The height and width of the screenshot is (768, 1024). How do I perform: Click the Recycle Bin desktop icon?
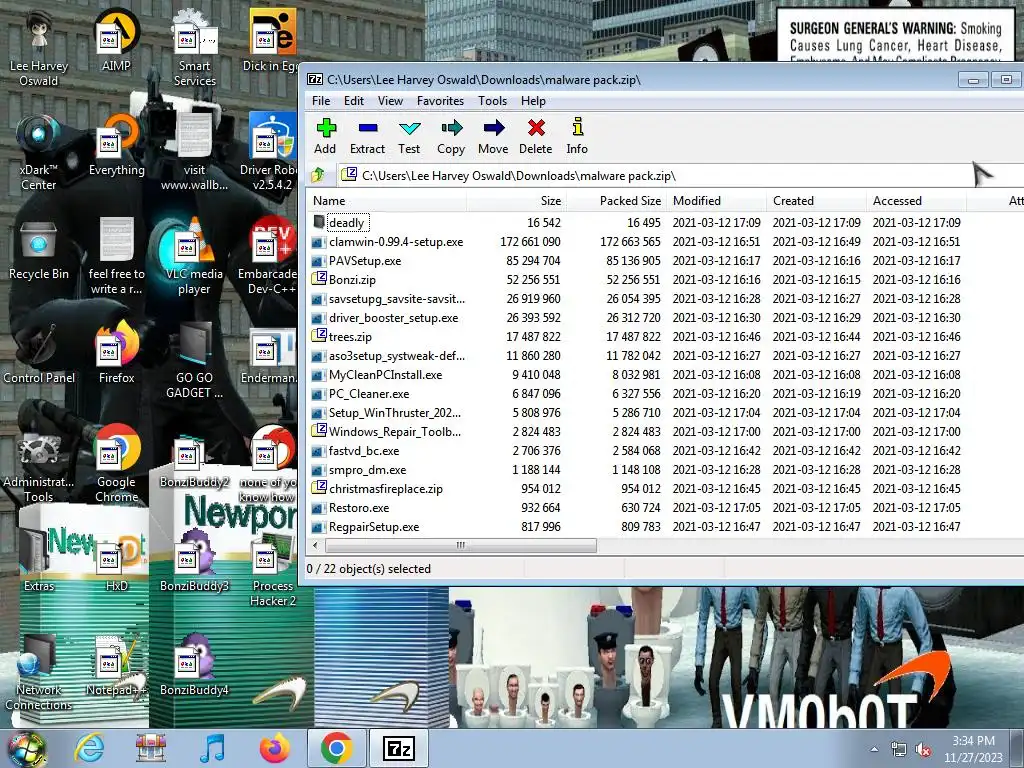tap(39, 251)
